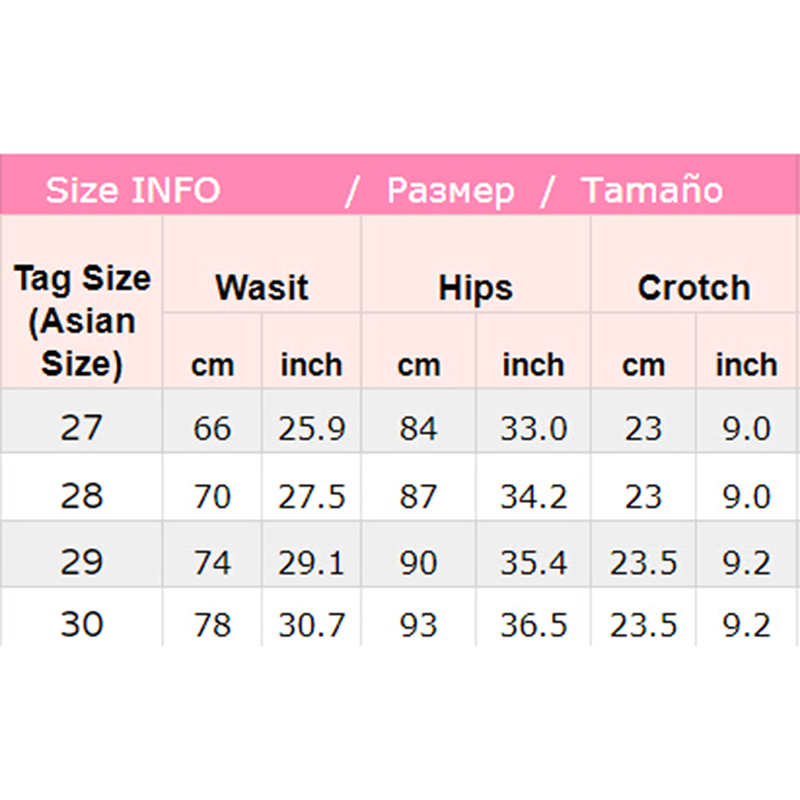The image size is (800, 800).
Task: Click tag size 28 row label
Action: [x=81, y=496]
